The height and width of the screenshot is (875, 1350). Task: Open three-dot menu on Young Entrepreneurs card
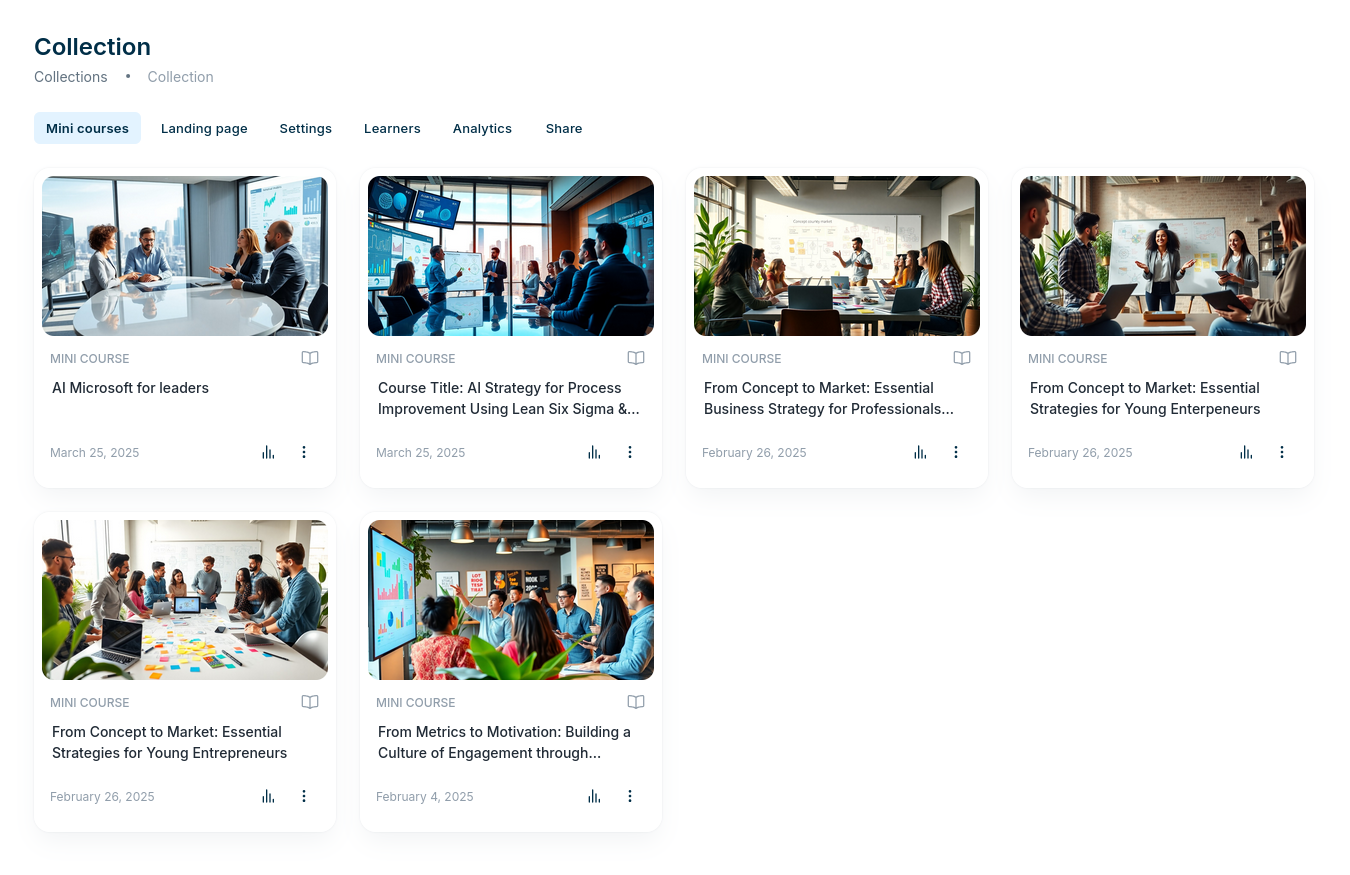[x=304, y=796]
